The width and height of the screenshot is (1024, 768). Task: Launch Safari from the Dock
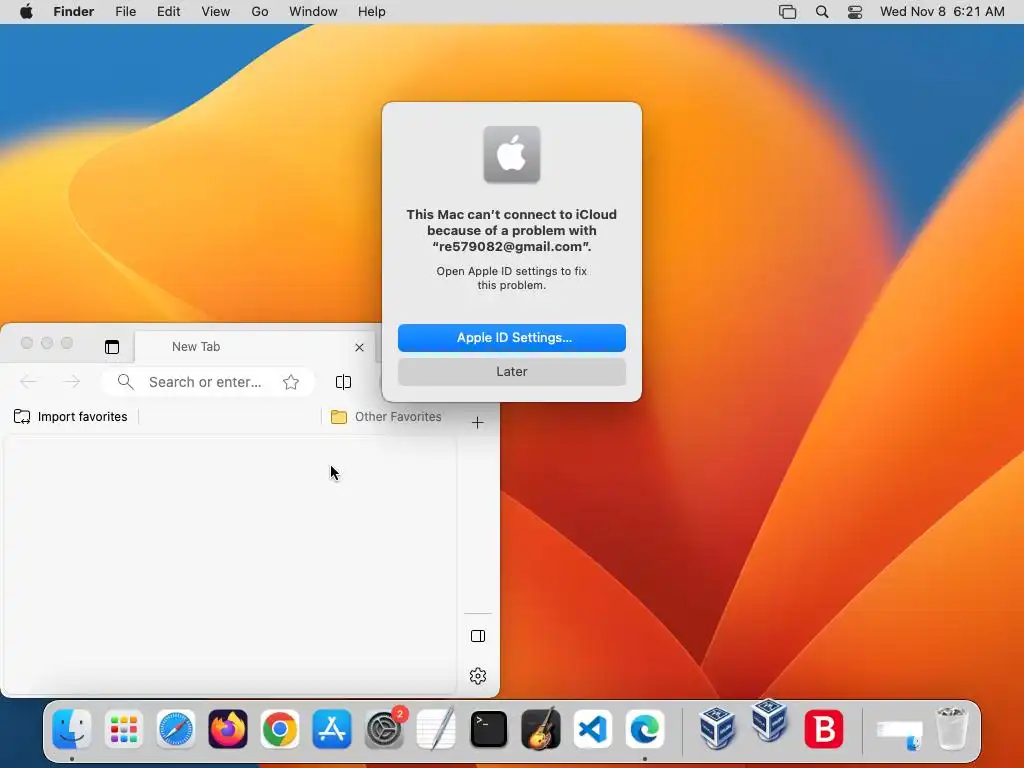(x=176, y=729)
